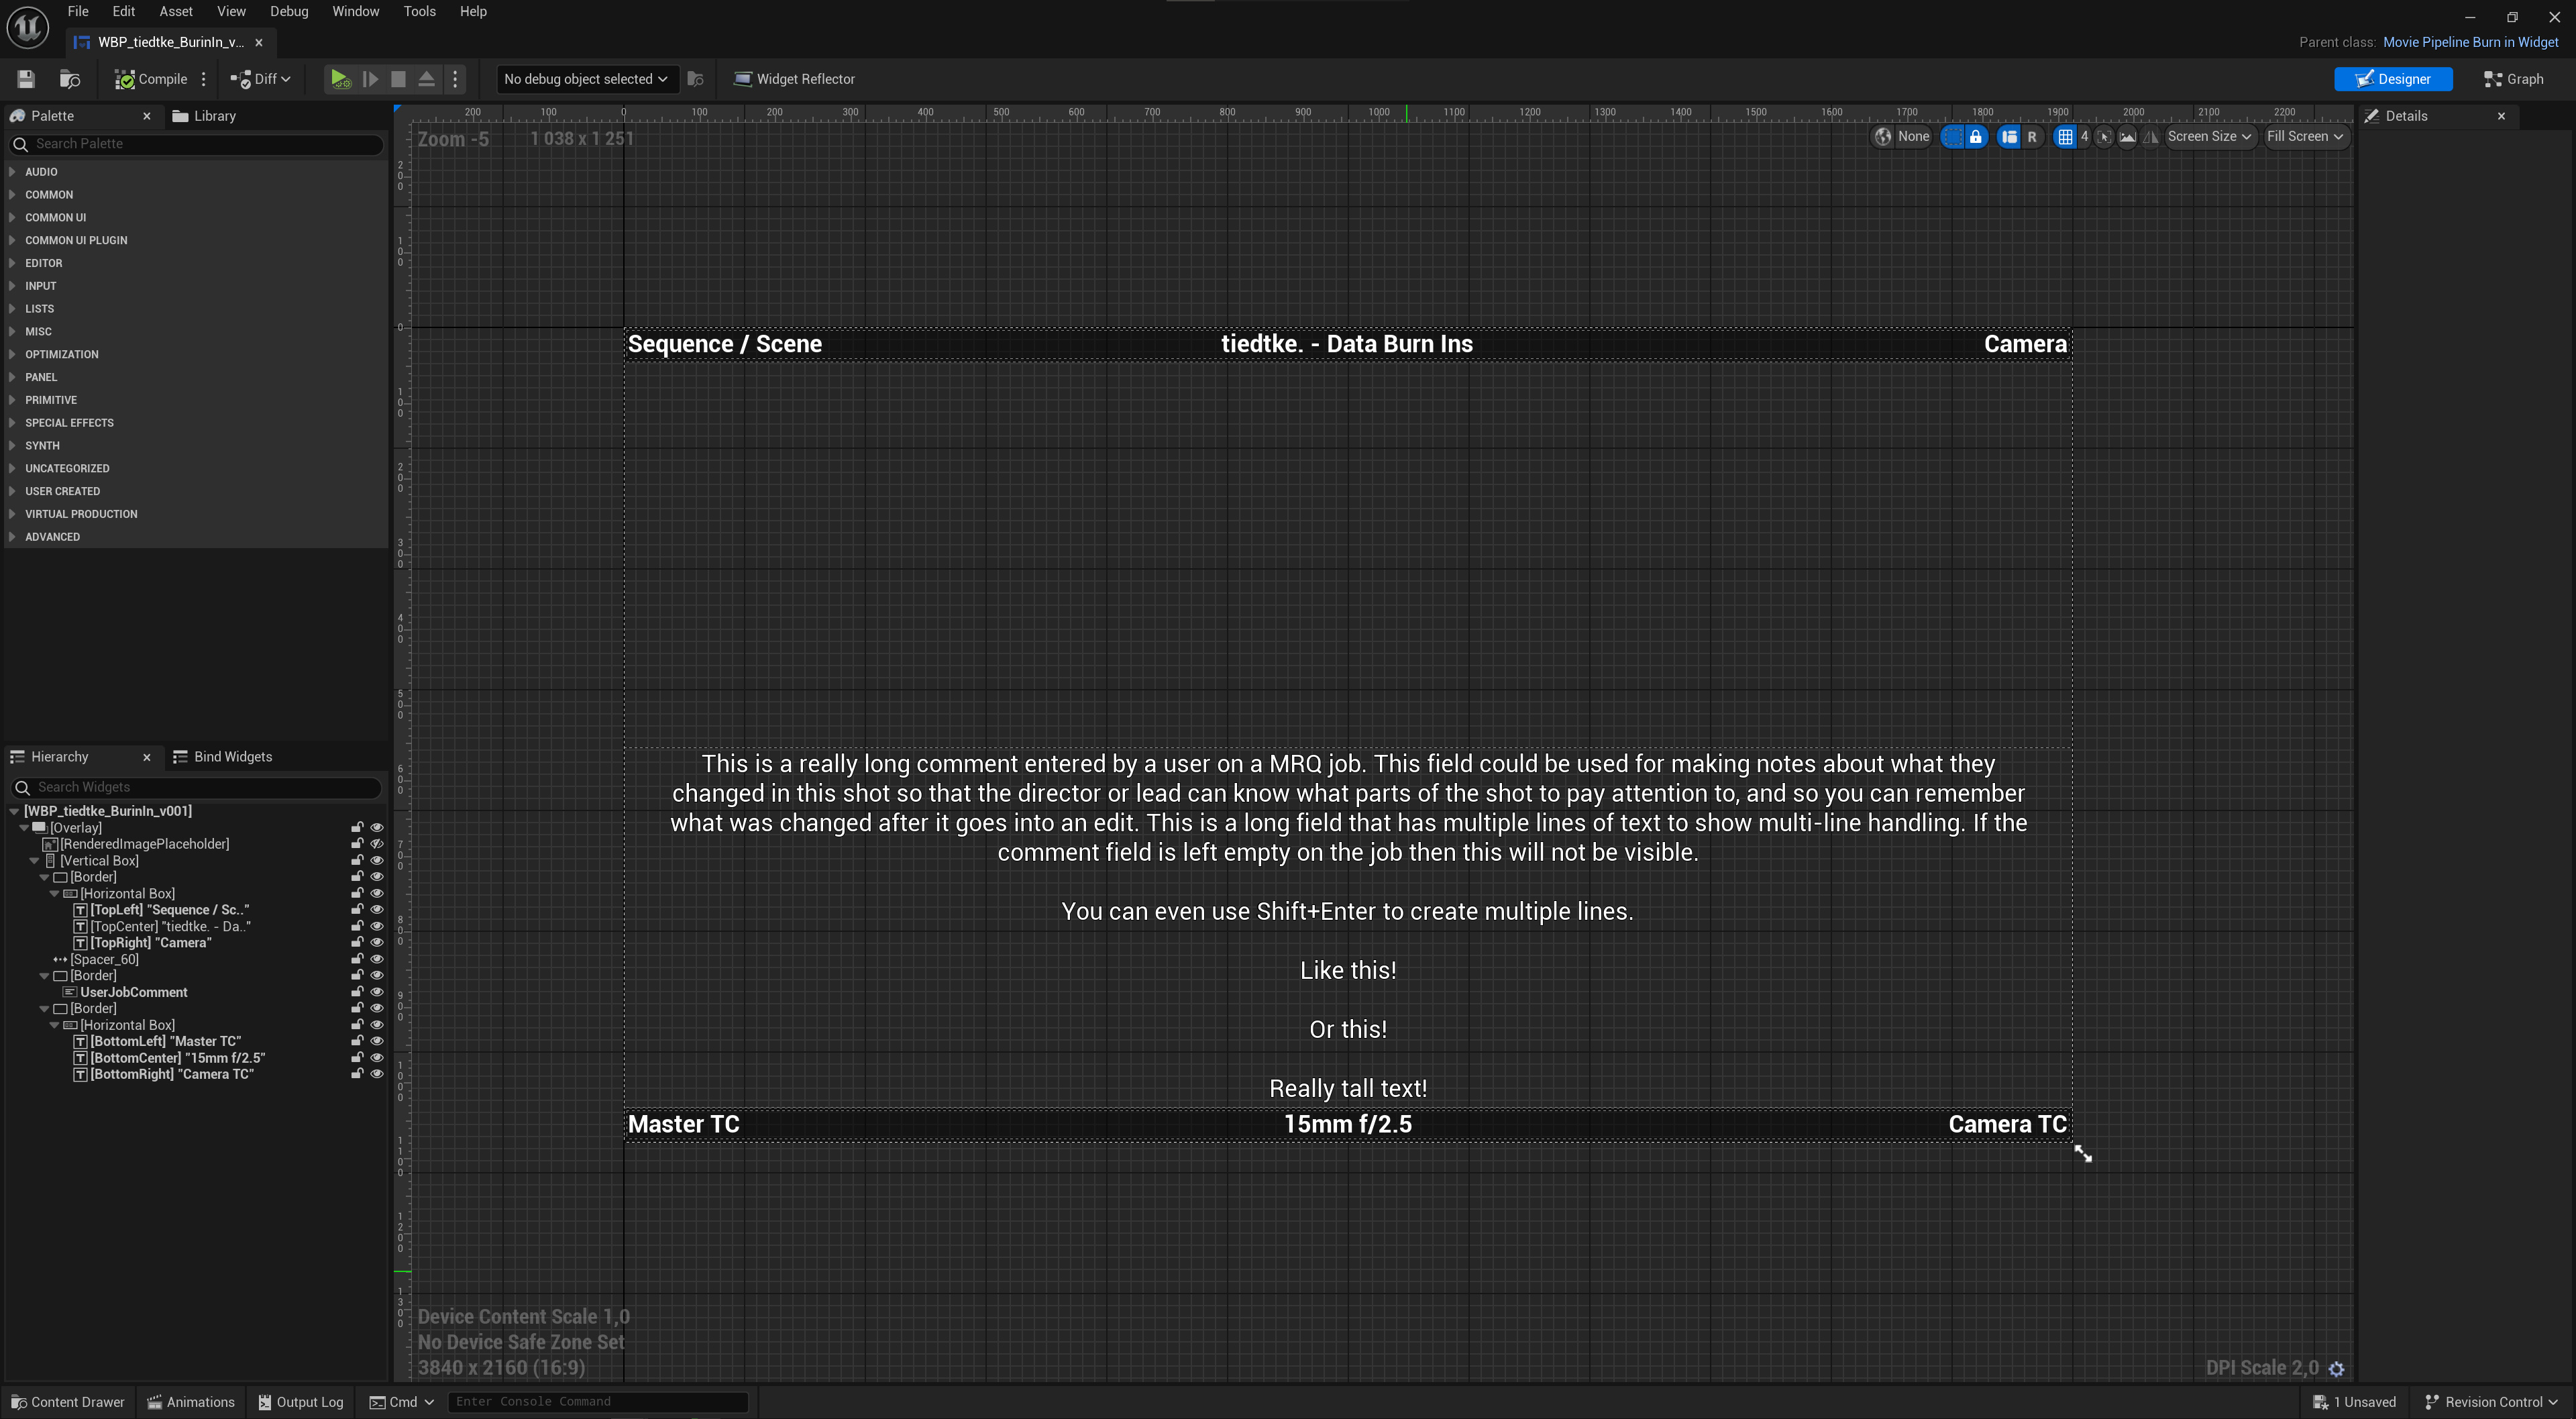The image size is (2576, 1419).
Task: Click the Save asset icon
Action: 26,79
